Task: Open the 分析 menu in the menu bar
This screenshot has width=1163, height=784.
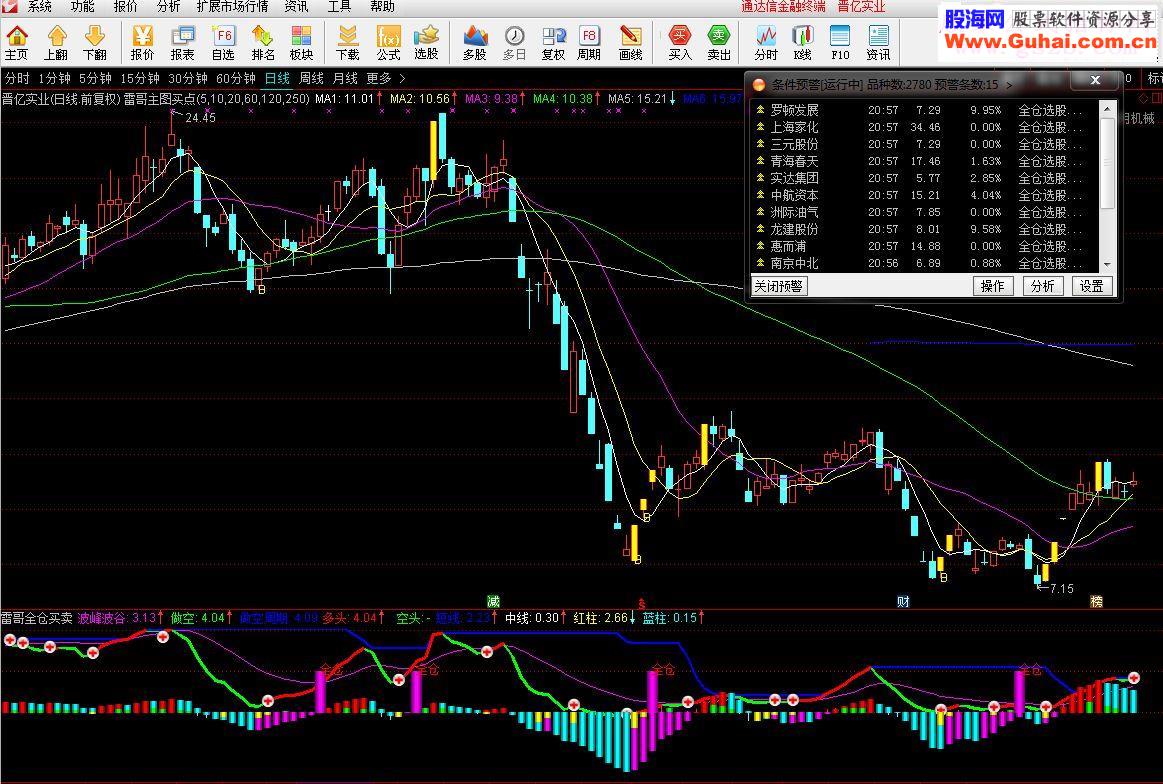Action: click(168, 7)
